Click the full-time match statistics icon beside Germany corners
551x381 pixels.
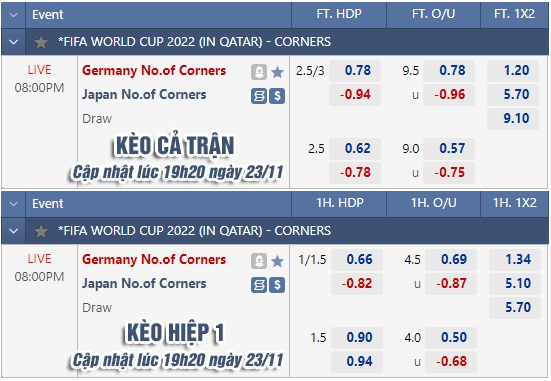[259, 72]
